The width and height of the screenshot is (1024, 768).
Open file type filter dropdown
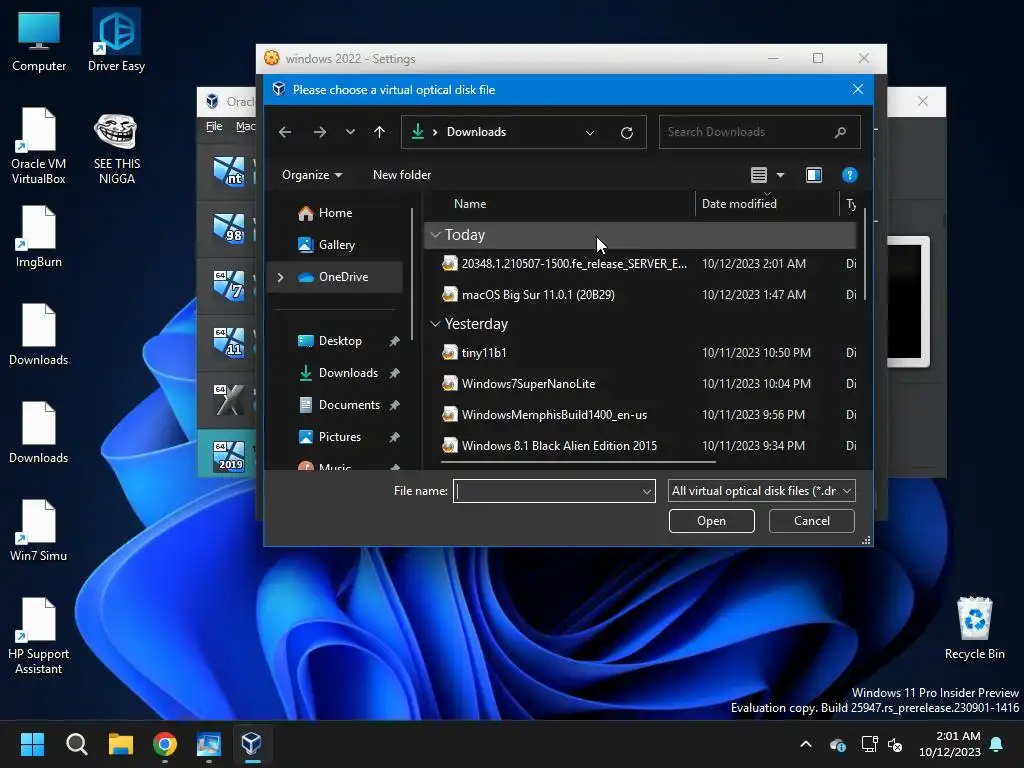click(761, 491)
